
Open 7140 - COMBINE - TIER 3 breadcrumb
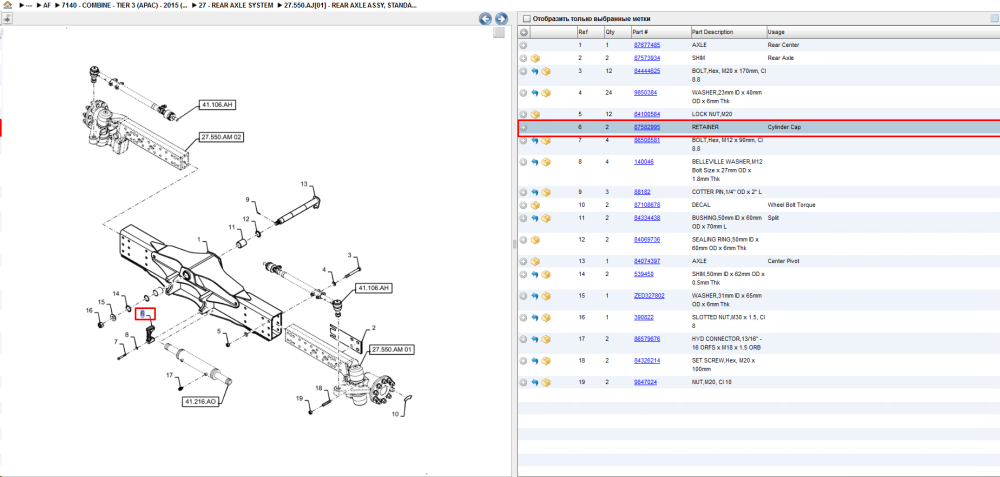(125, 4)
